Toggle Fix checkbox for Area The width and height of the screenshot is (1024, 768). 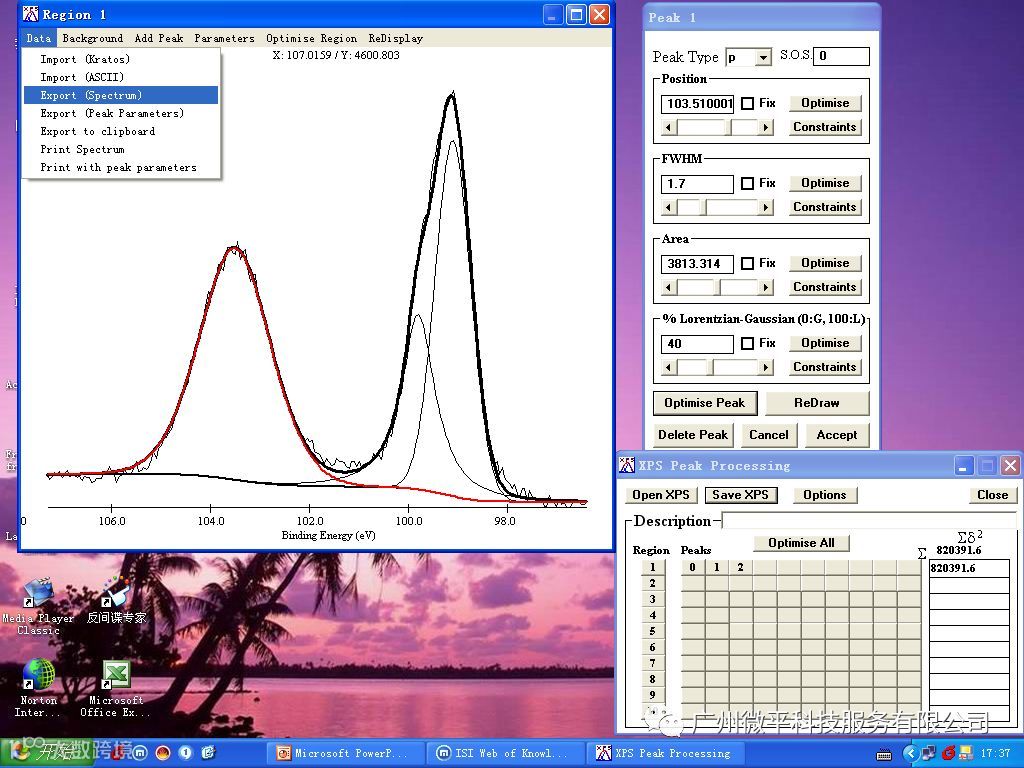(748, 263)
